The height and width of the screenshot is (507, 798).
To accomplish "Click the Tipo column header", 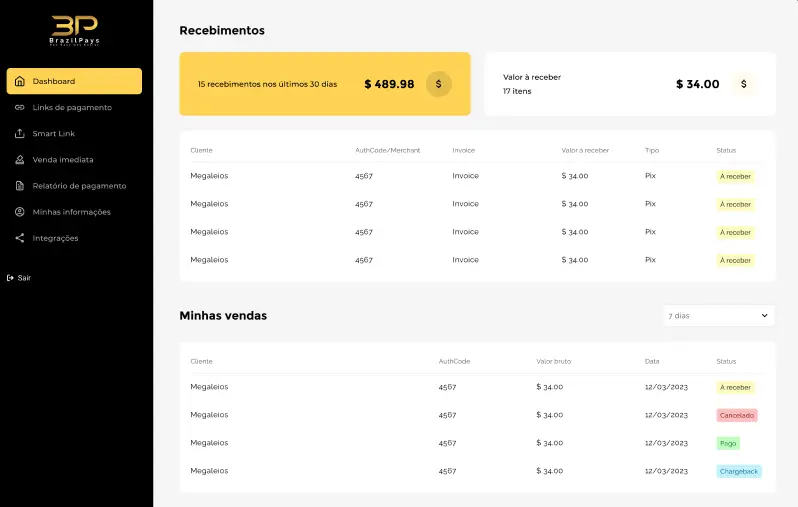I will [652, 150].
